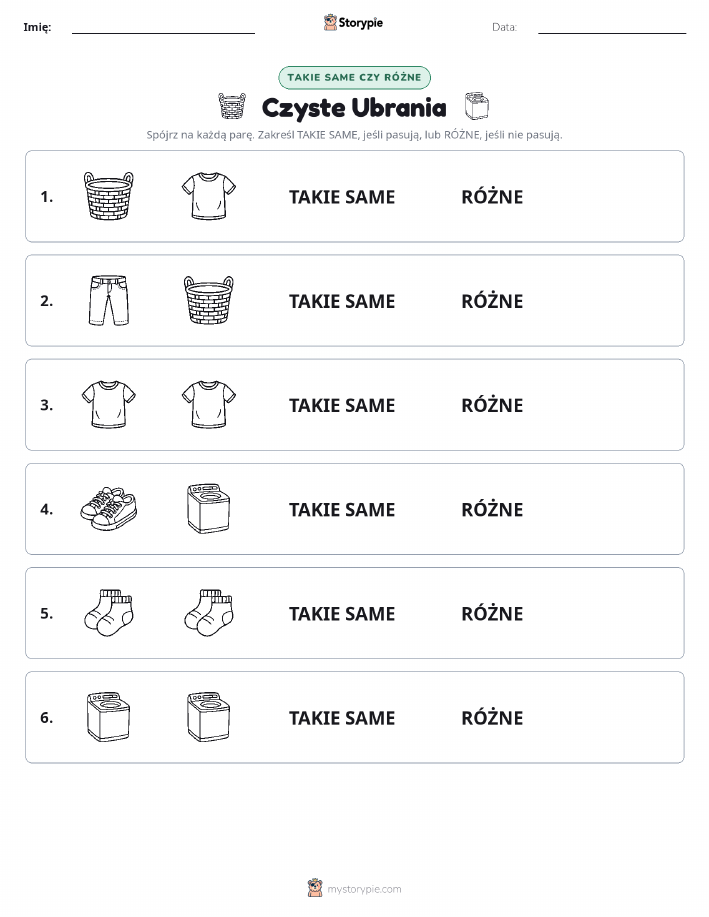The width and height of the screenshot is (709, 917).
Task: Open the mystorypie.com footer link
Action: tap(354, 888)
